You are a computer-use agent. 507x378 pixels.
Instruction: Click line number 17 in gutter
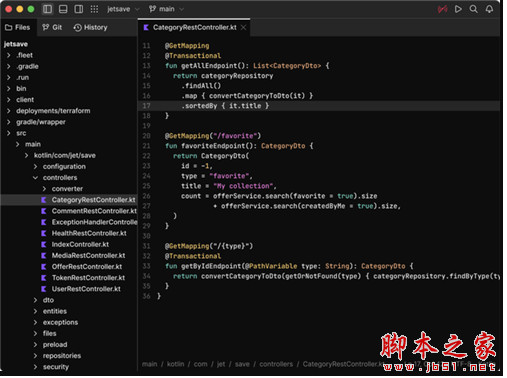click(146, 106)
